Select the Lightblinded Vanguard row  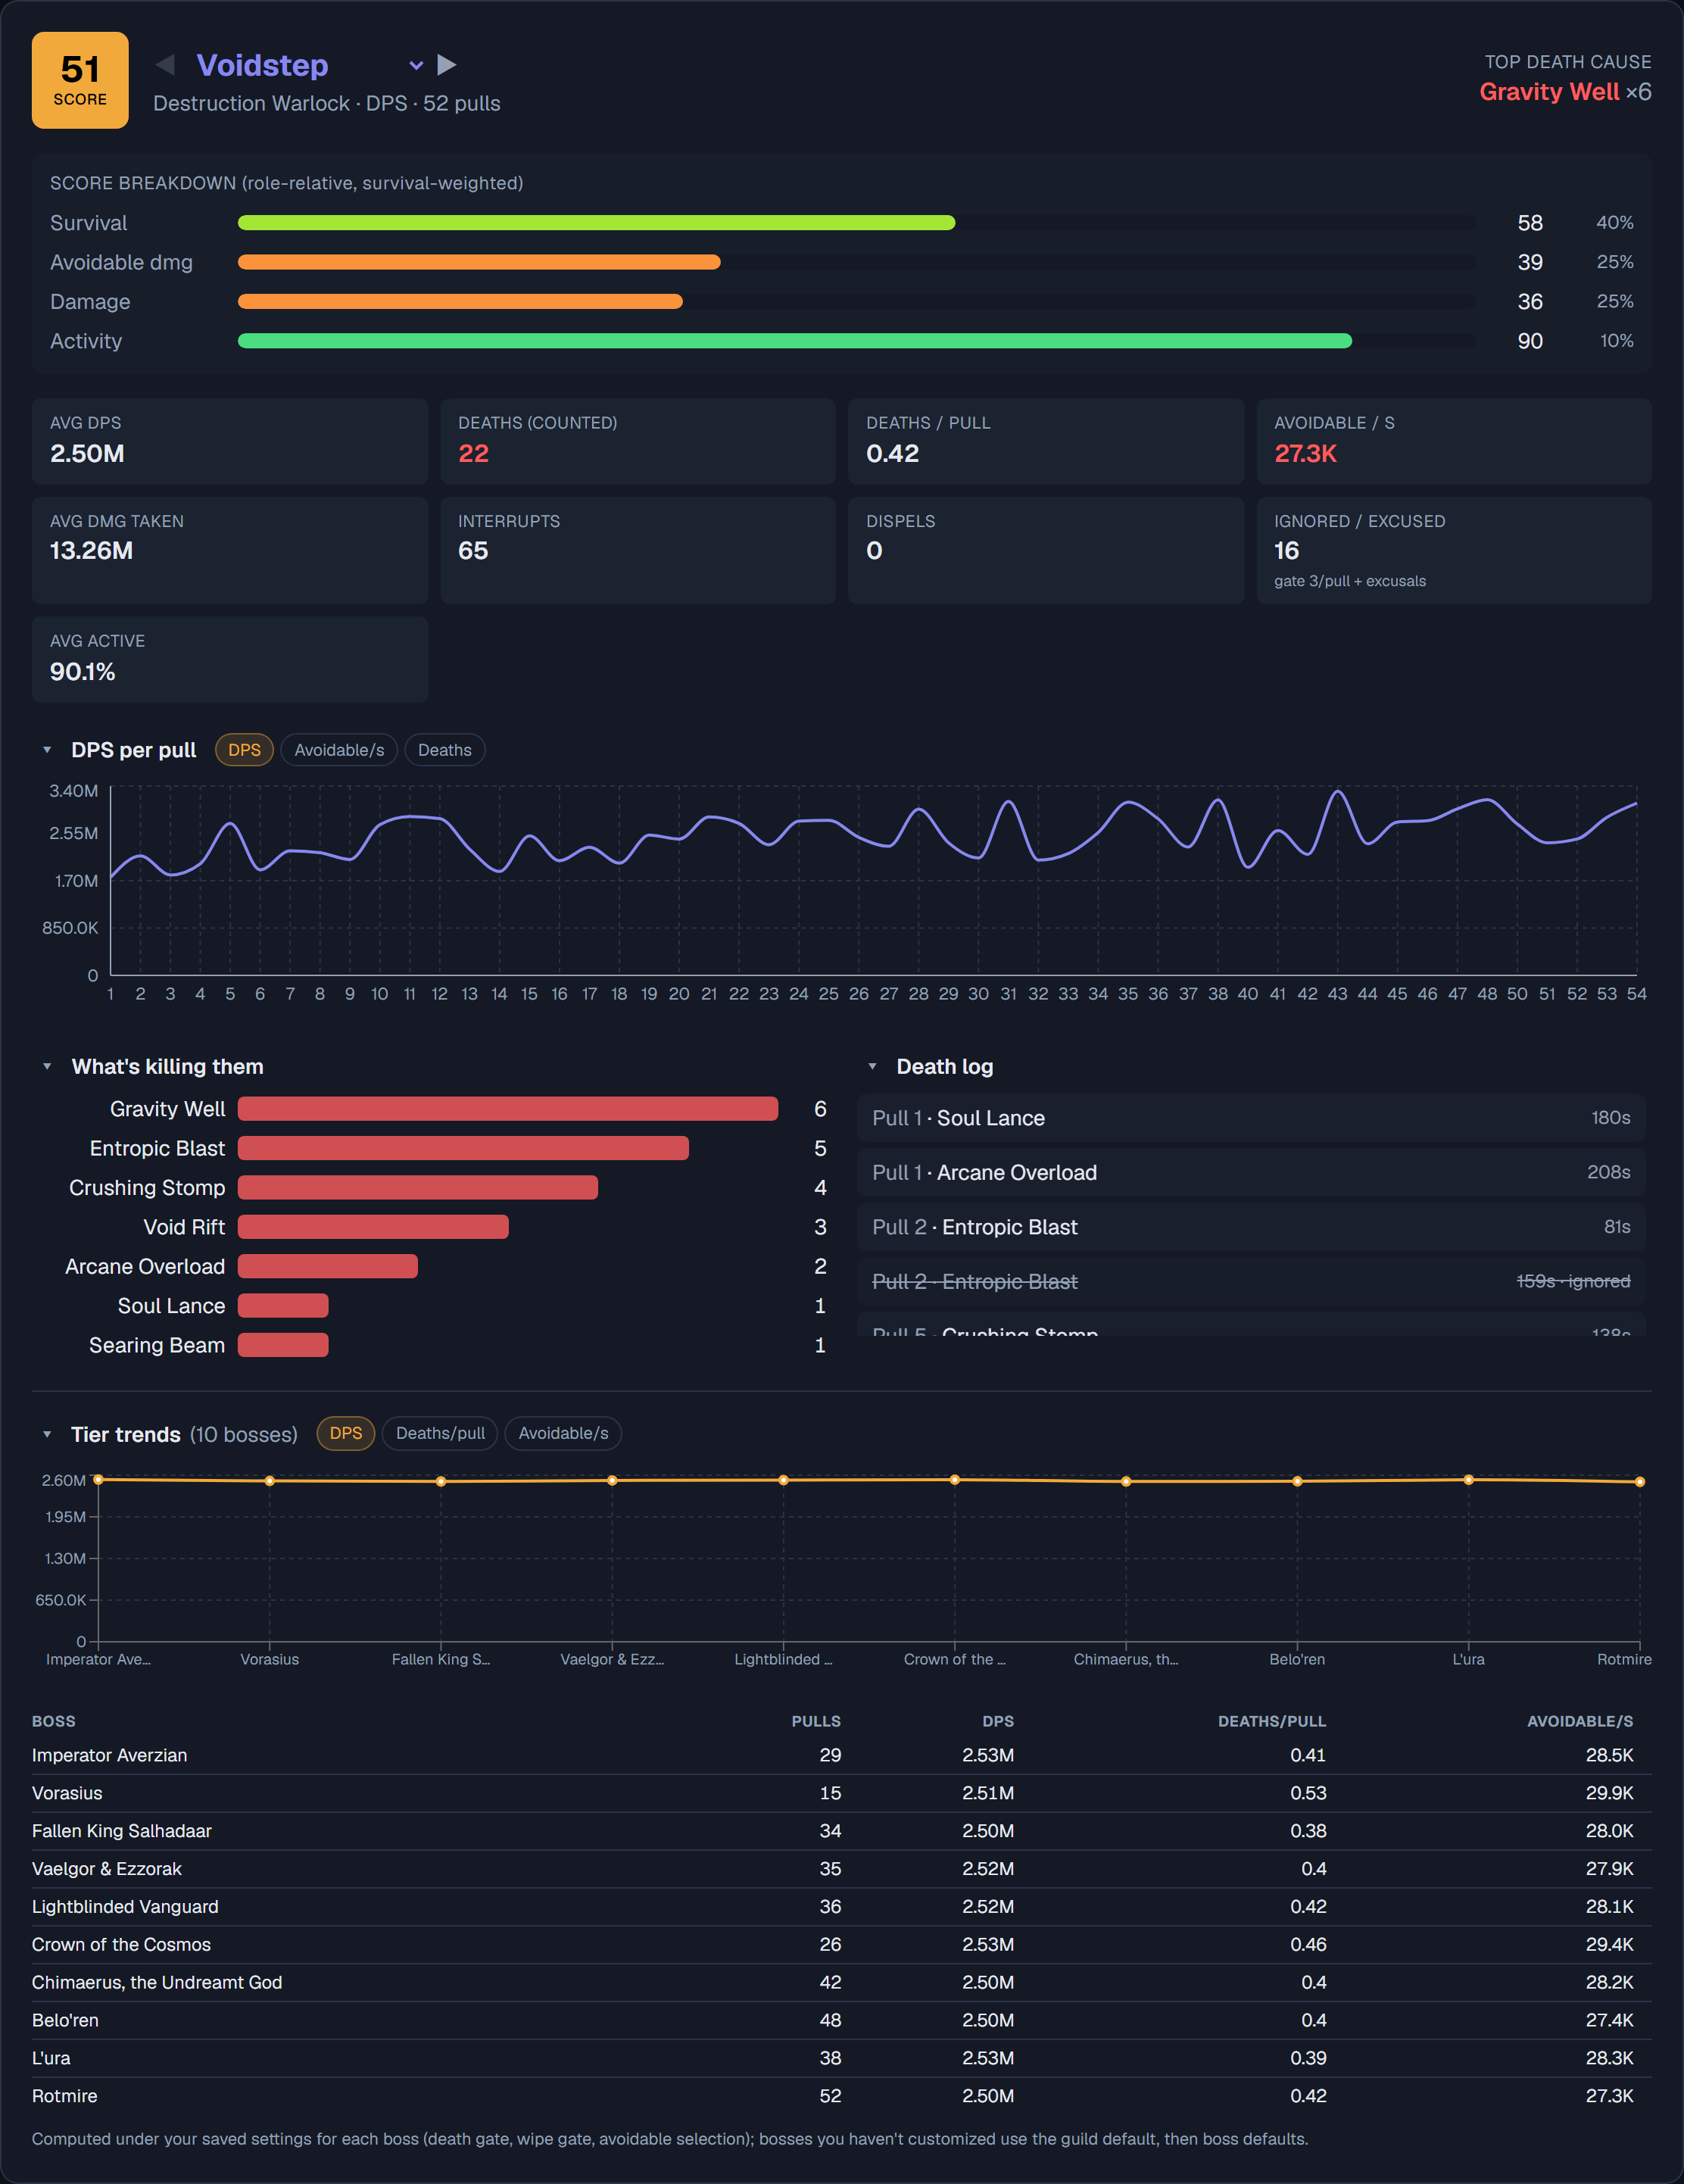click(x=842, y=1907)
